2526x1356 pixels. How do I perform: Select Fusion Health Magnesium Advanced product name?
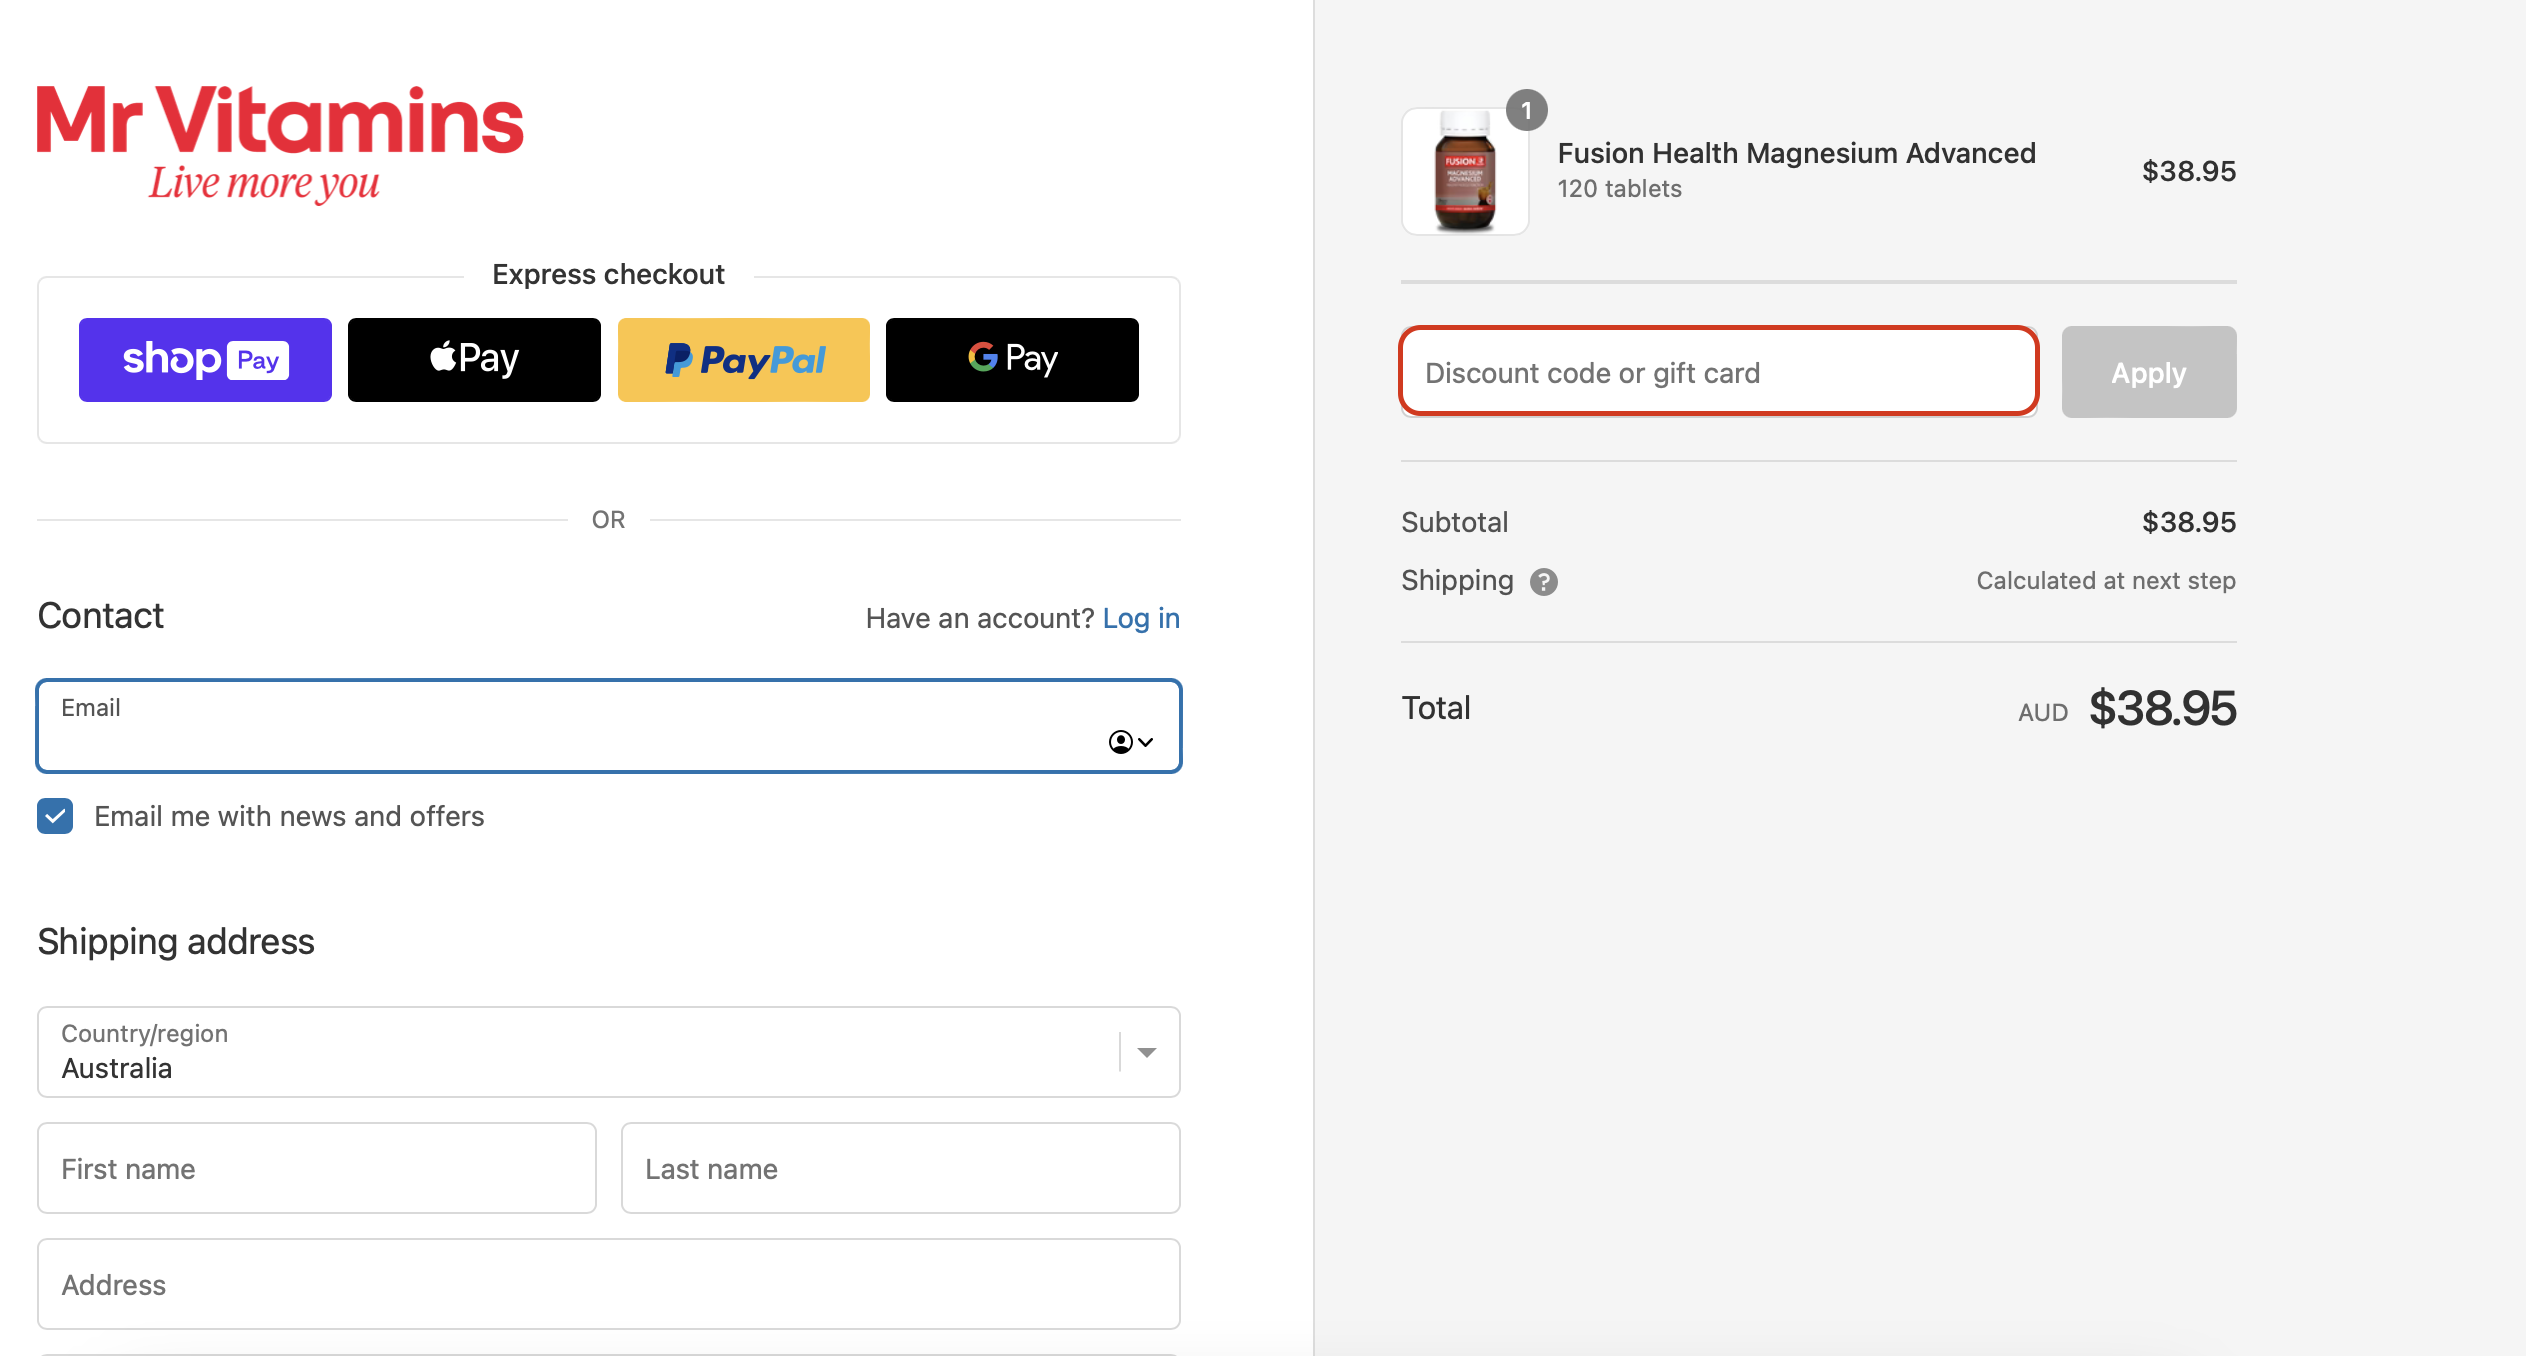1795,153
